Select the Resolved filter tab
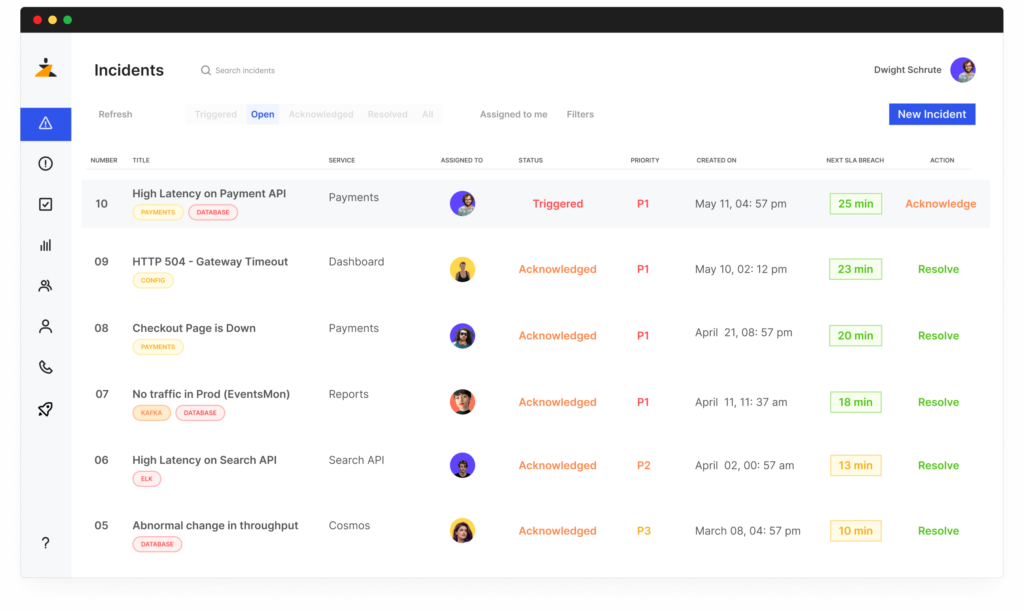 click(387, 114)
